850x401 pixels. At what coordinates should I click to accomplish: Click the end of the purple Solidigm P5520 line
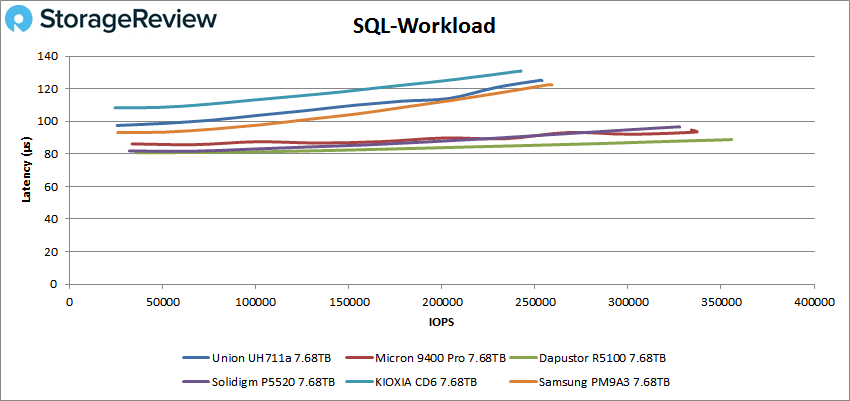click(679, 127)
